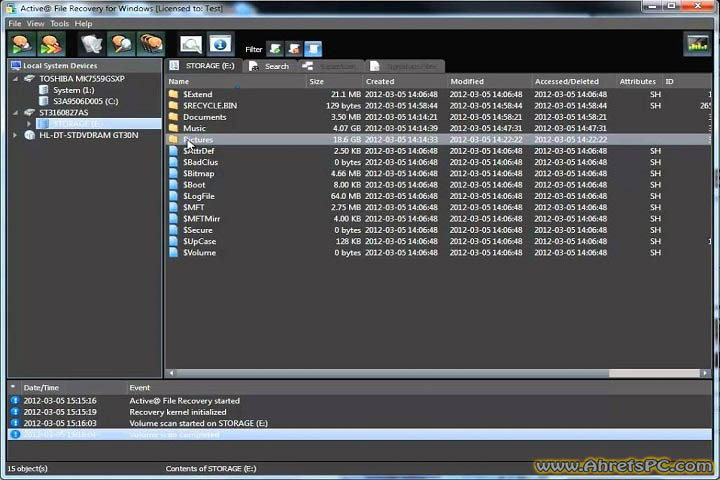
Task: Click the ST3160827AS hard disk icon
Action: pyautogui.click(x=29, y=113)
